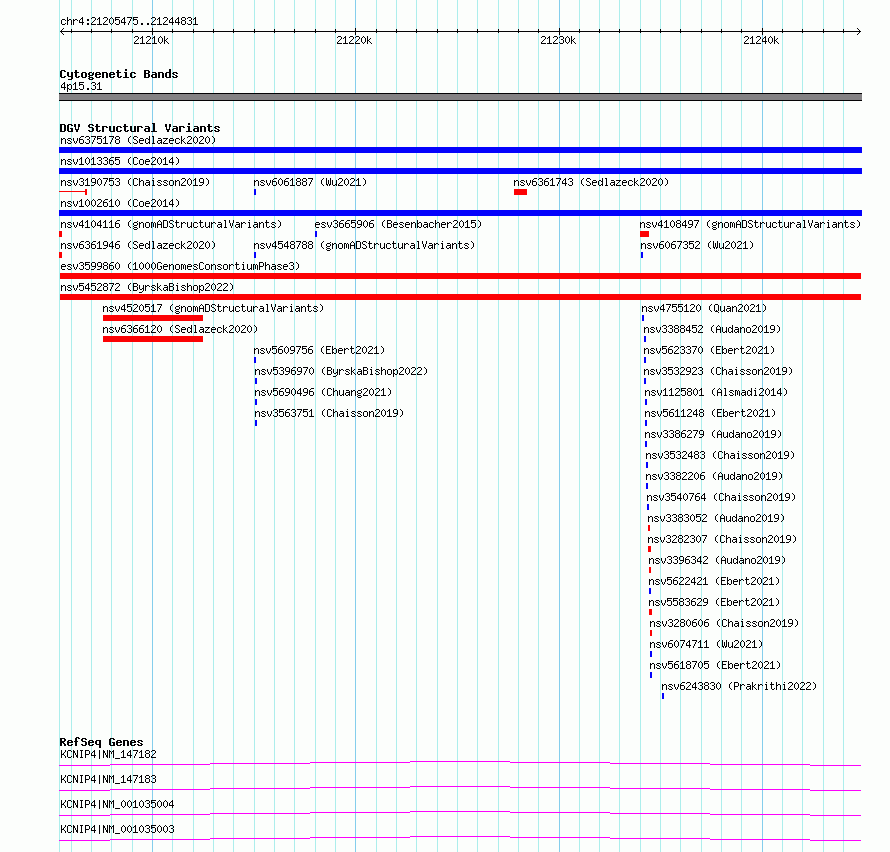The image size is (890, 852).
Task: Click the gray 4p15.31 band bar
Action: (460, 97)
